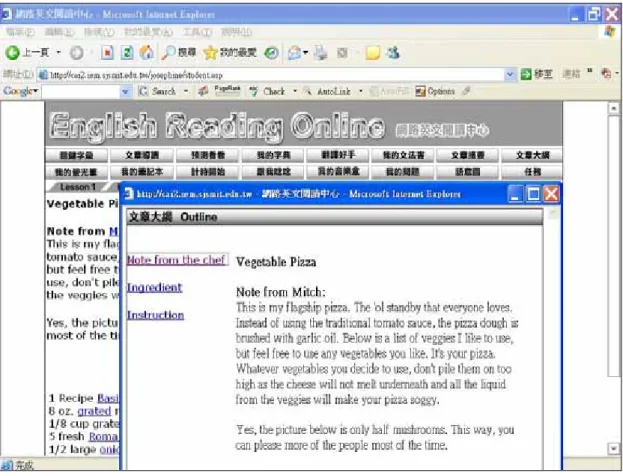Viewport: 623px width, 476px height.
Task: Open the back-history dropdown next to 上一頁
Action: coord(58,52)
